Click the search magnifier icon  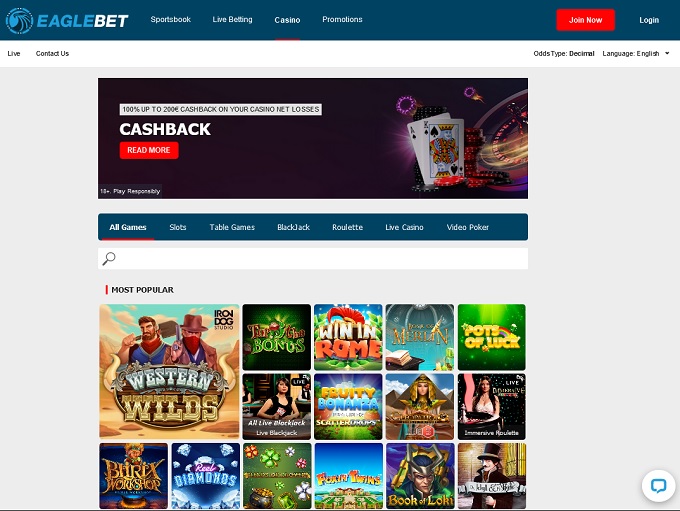point(109,259)
